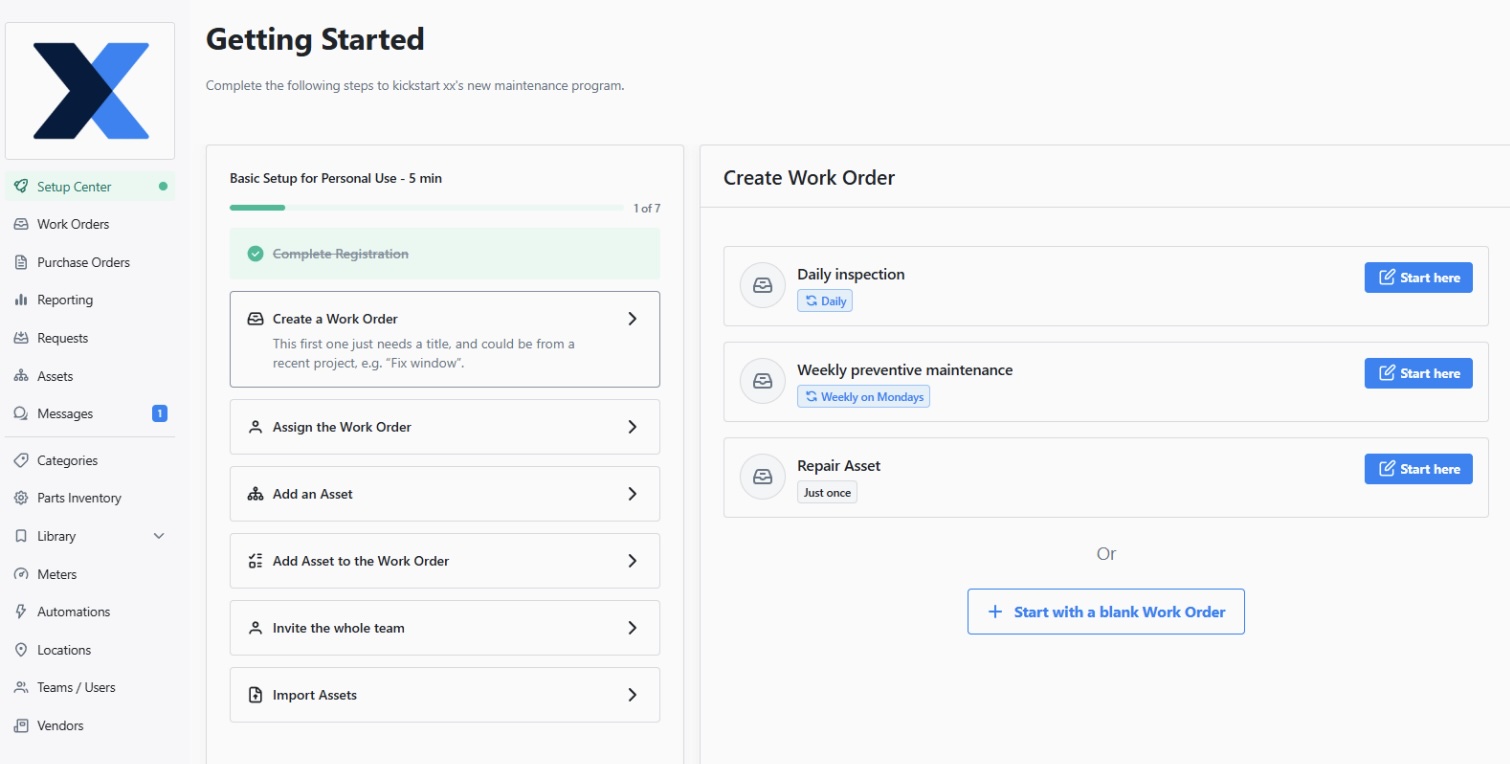The height and width of the screenshot is (764, 1510).
Task: Expand the Assign the Work Order step
Action: (x=444, y=427)
